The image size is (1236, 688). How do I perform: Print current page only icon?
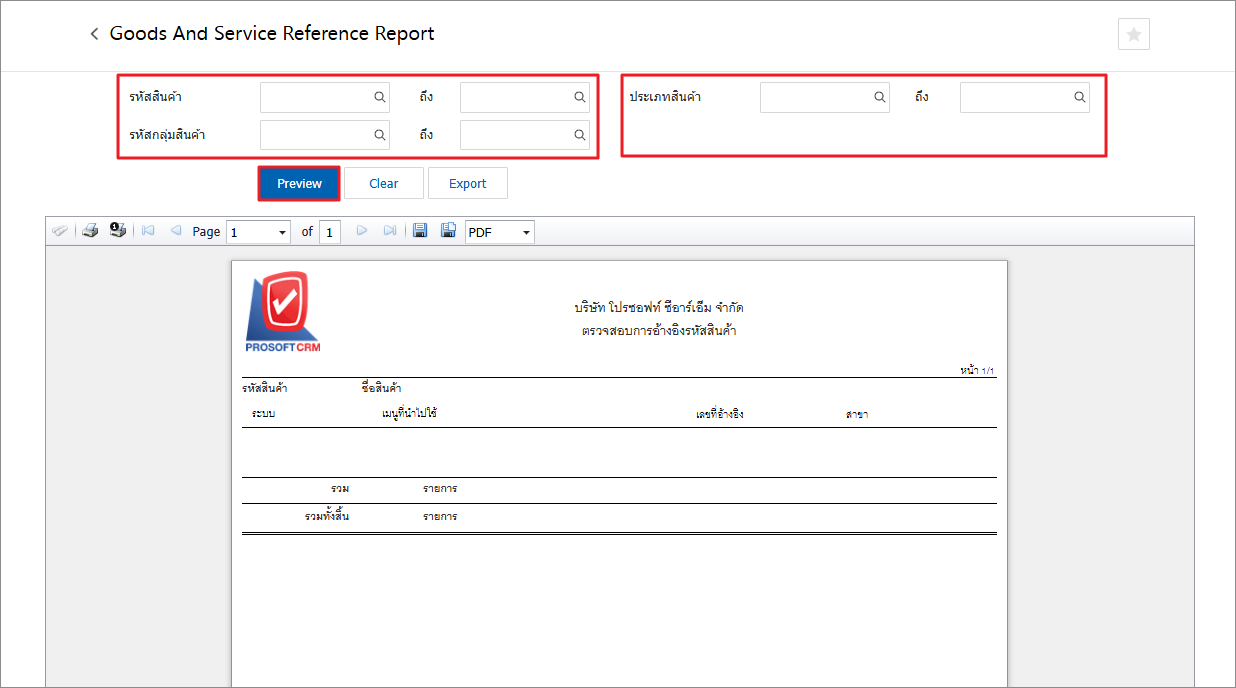[118, 231]
